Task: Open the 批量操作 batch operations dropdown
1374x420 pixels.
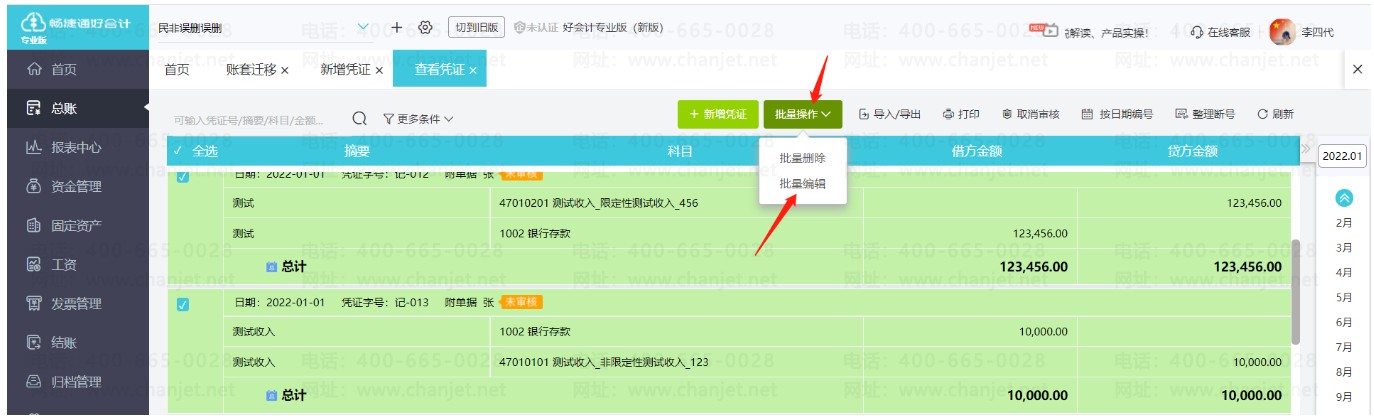Action: click(x=803, y=114)
